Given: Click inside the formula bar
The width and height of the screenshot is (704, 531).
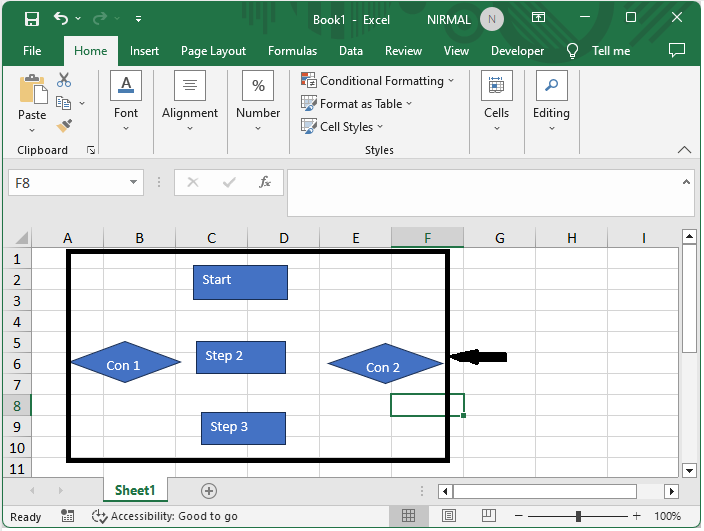Looking at the screenshot, I should pyautogui.click(x=484, y=193).
